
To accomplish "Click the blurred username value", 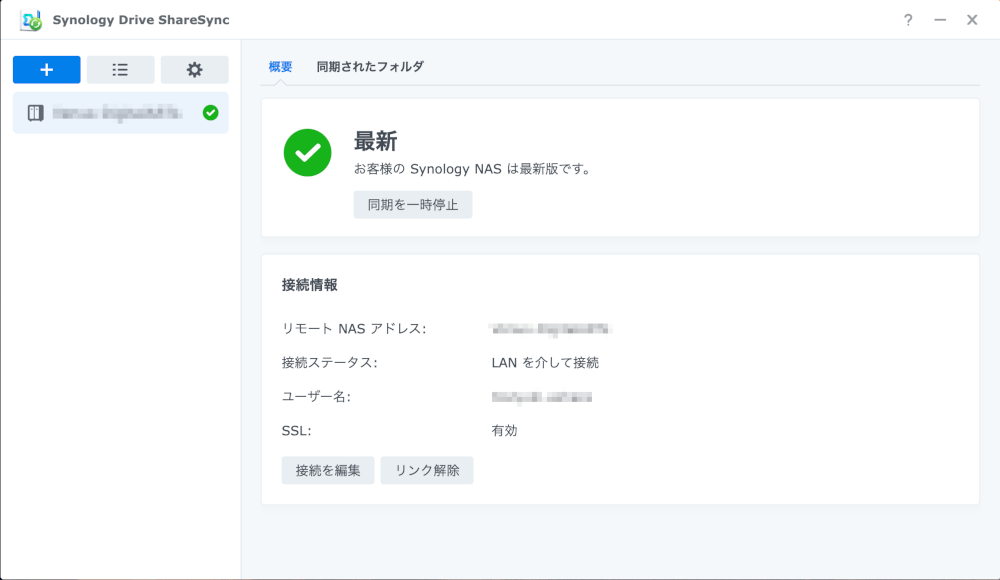I will (541, 397).
